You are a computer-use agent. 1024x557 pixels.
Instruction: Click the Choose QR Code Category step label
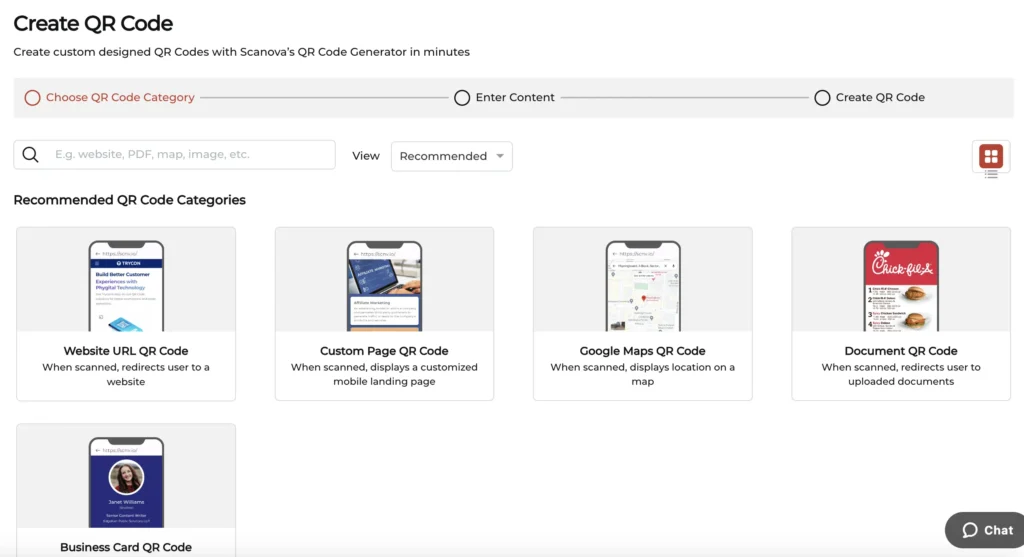(120, 97)
